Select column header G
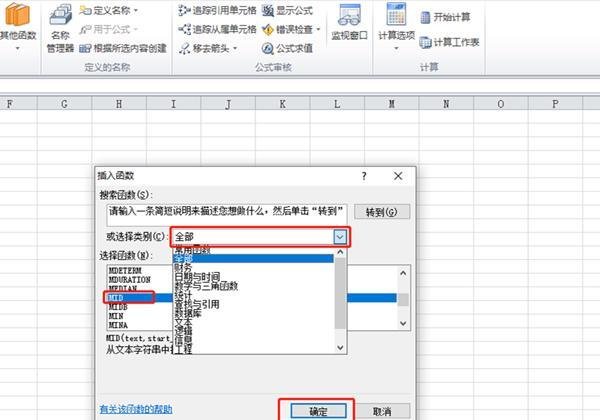Screen dimensions: 600x420 coord(64,104)
